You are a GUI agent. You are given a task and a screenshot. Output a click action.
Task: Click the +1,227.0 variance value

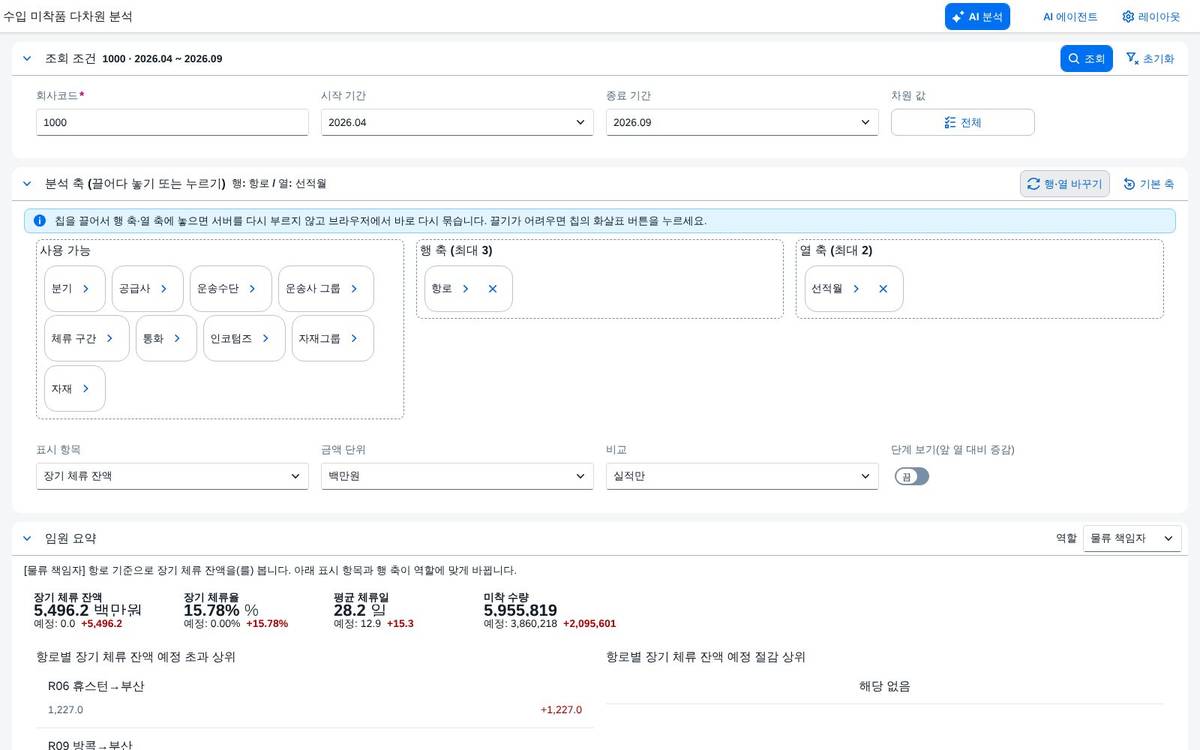click(x=561, y=710)
